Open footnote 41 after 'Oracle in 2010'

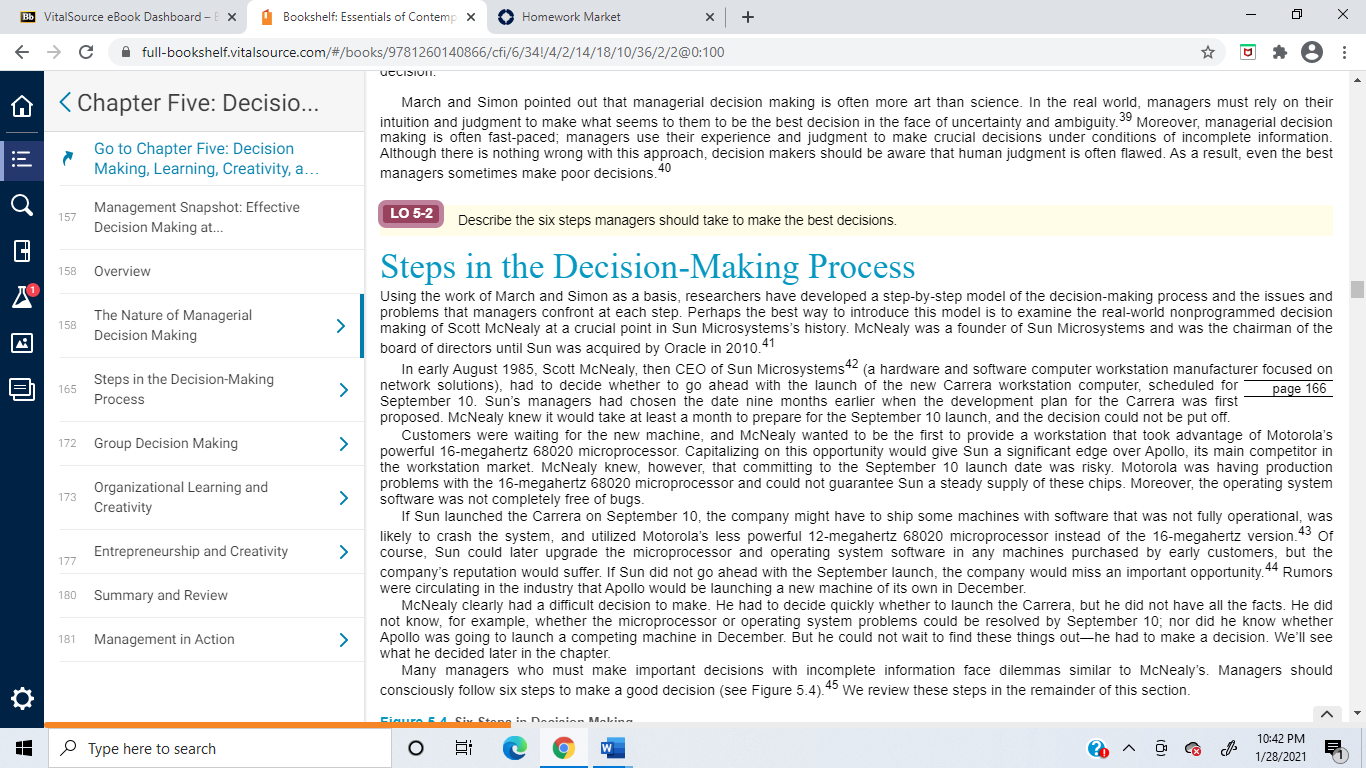click(768, 344)
